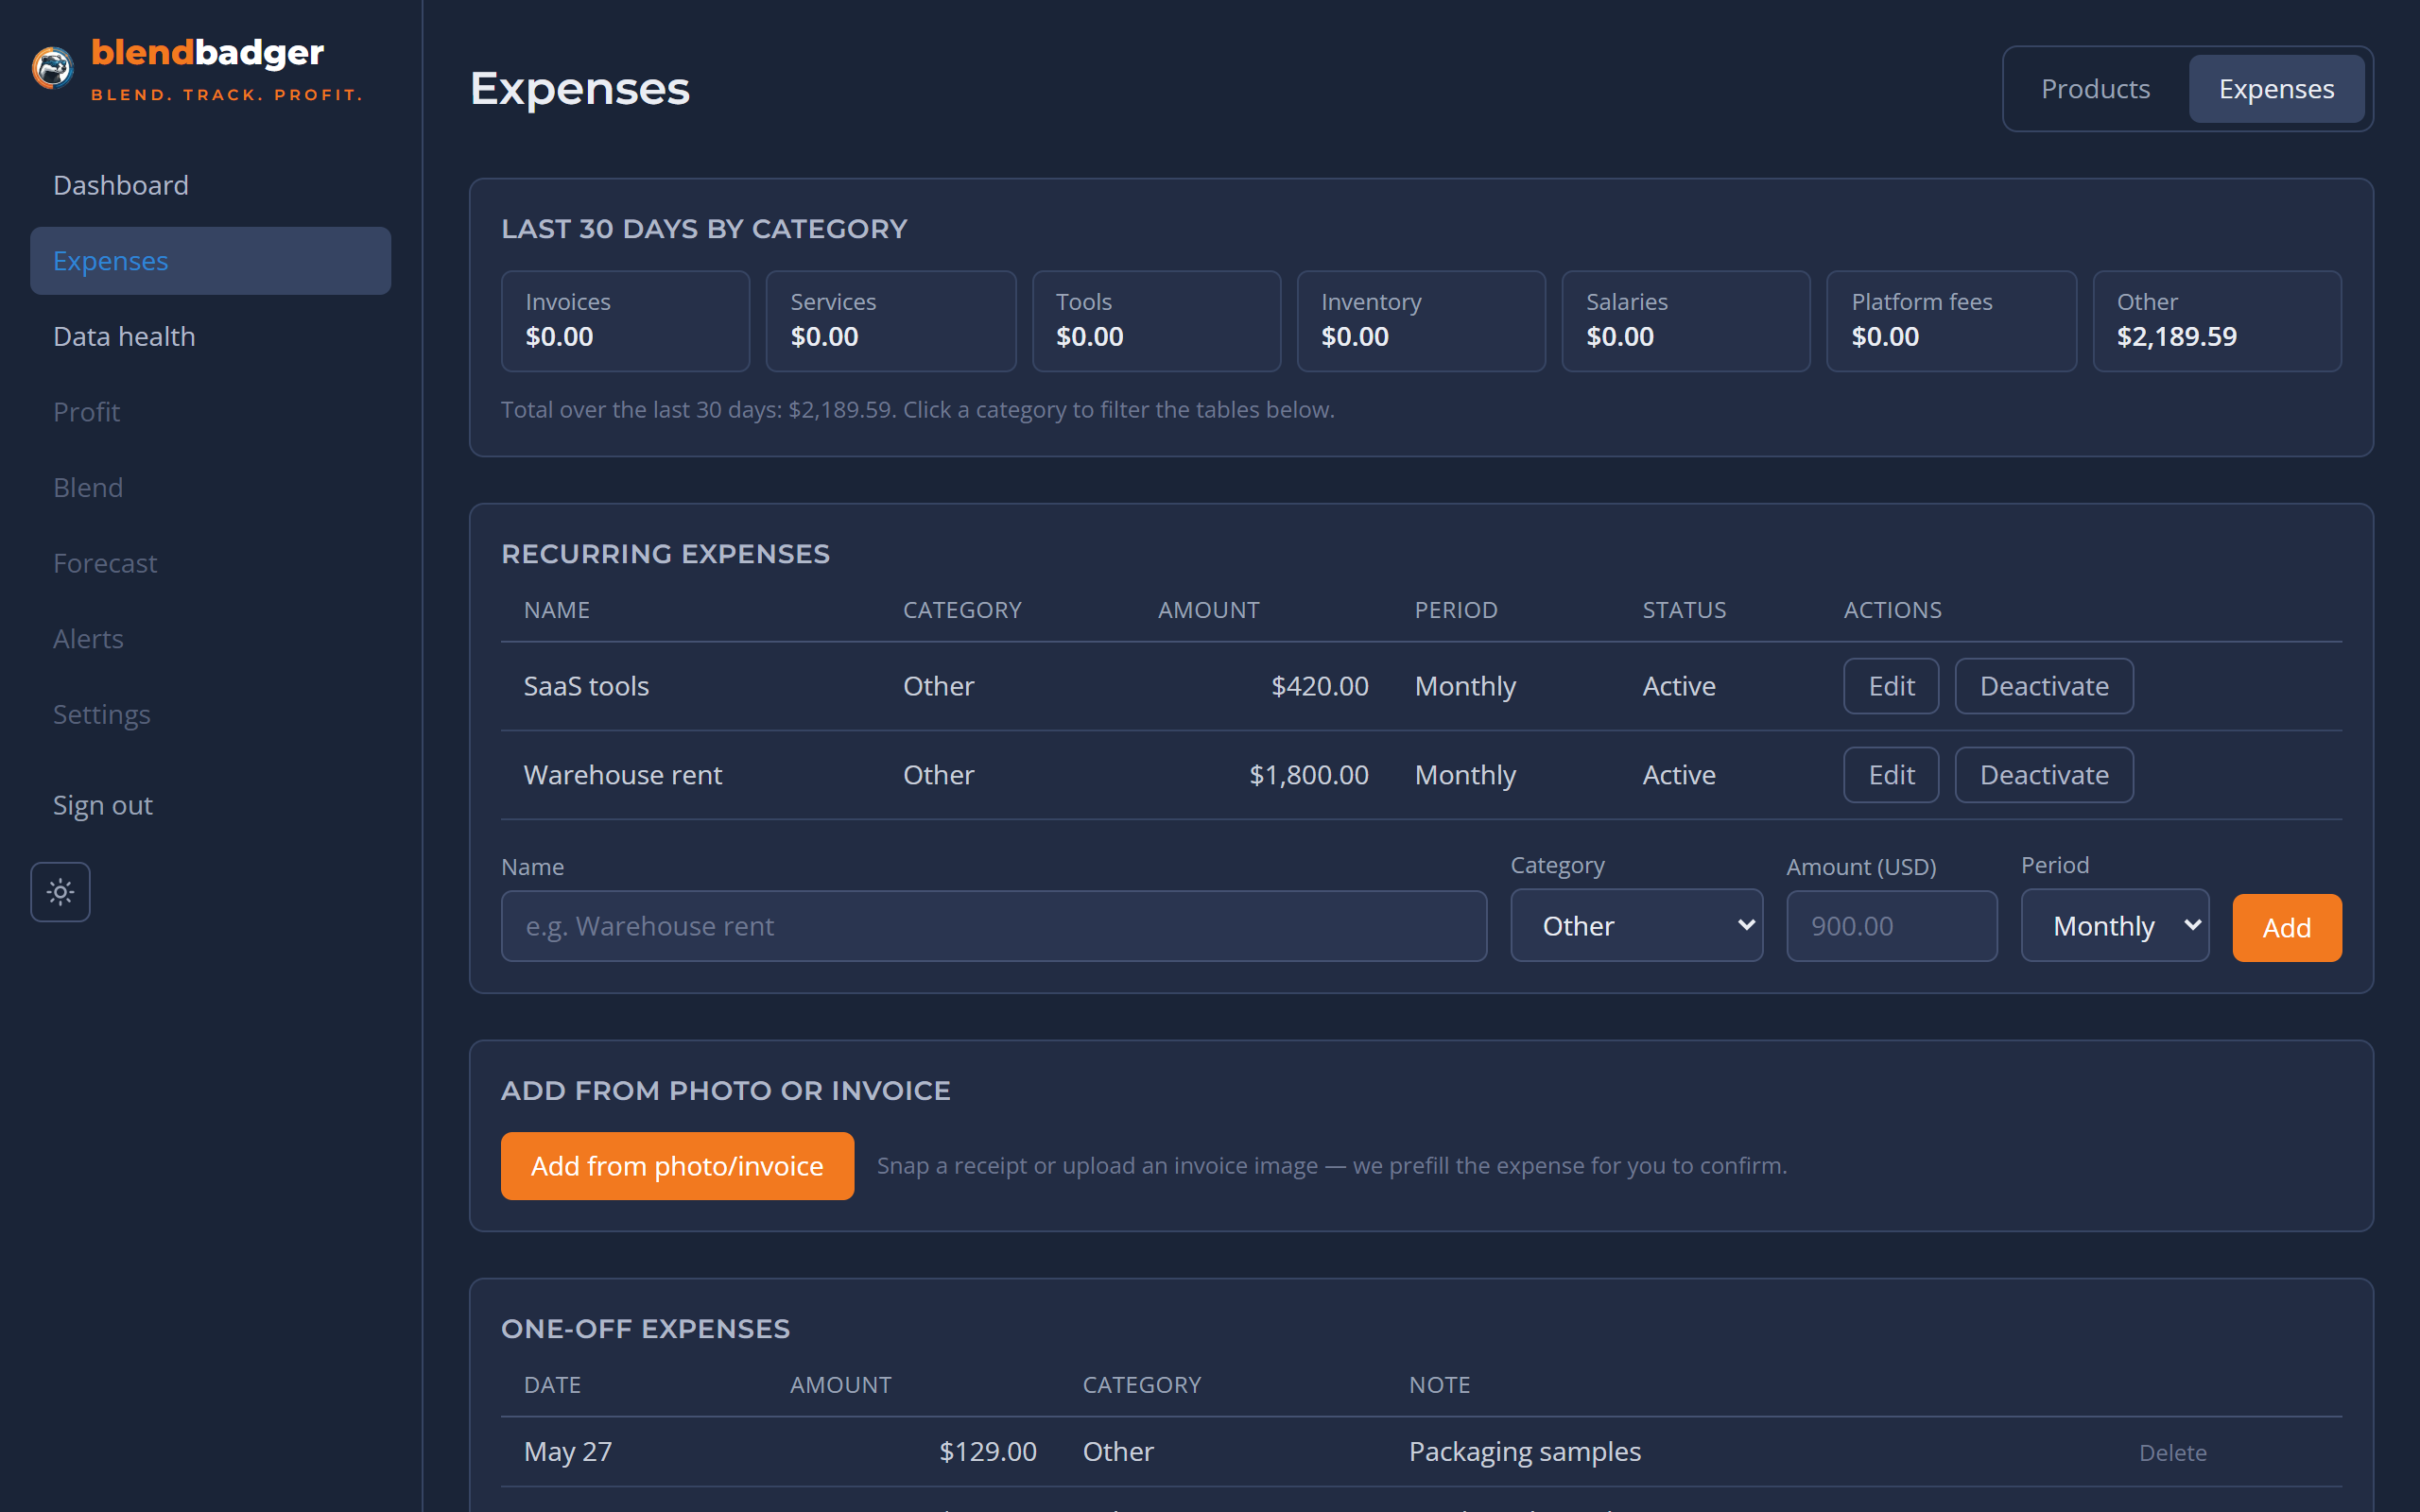
Task: Click the Total over last 30 days text
Action: point(917,410)
